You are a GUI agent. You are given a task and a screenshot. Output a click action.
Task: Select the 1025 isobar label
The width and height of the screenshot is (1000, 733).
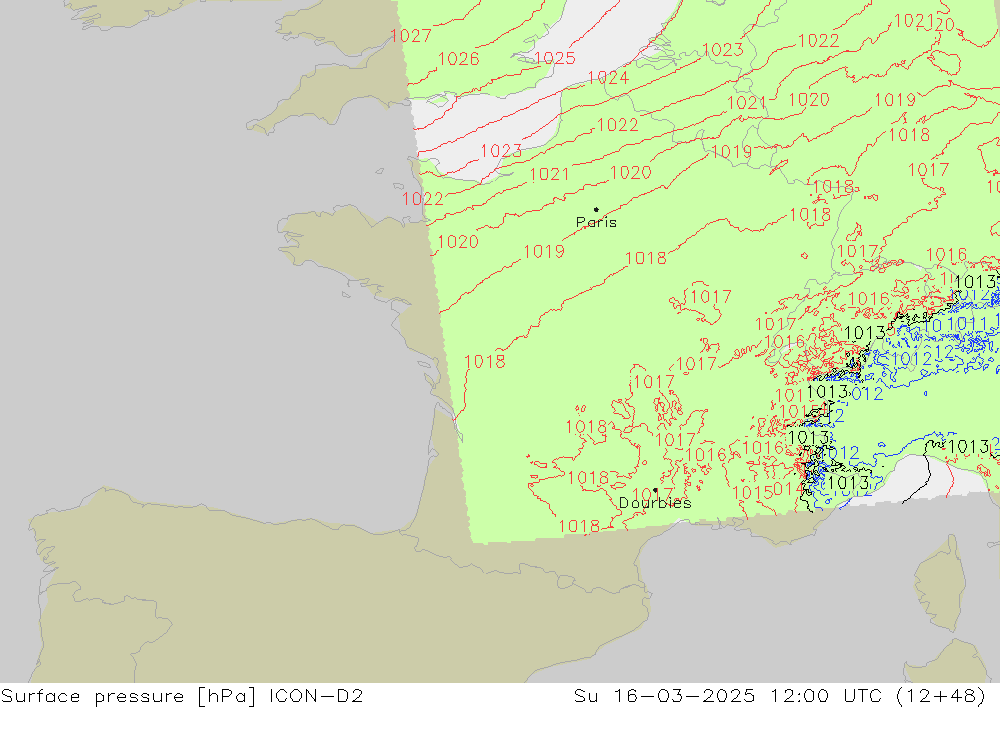[x=555, y=58]
